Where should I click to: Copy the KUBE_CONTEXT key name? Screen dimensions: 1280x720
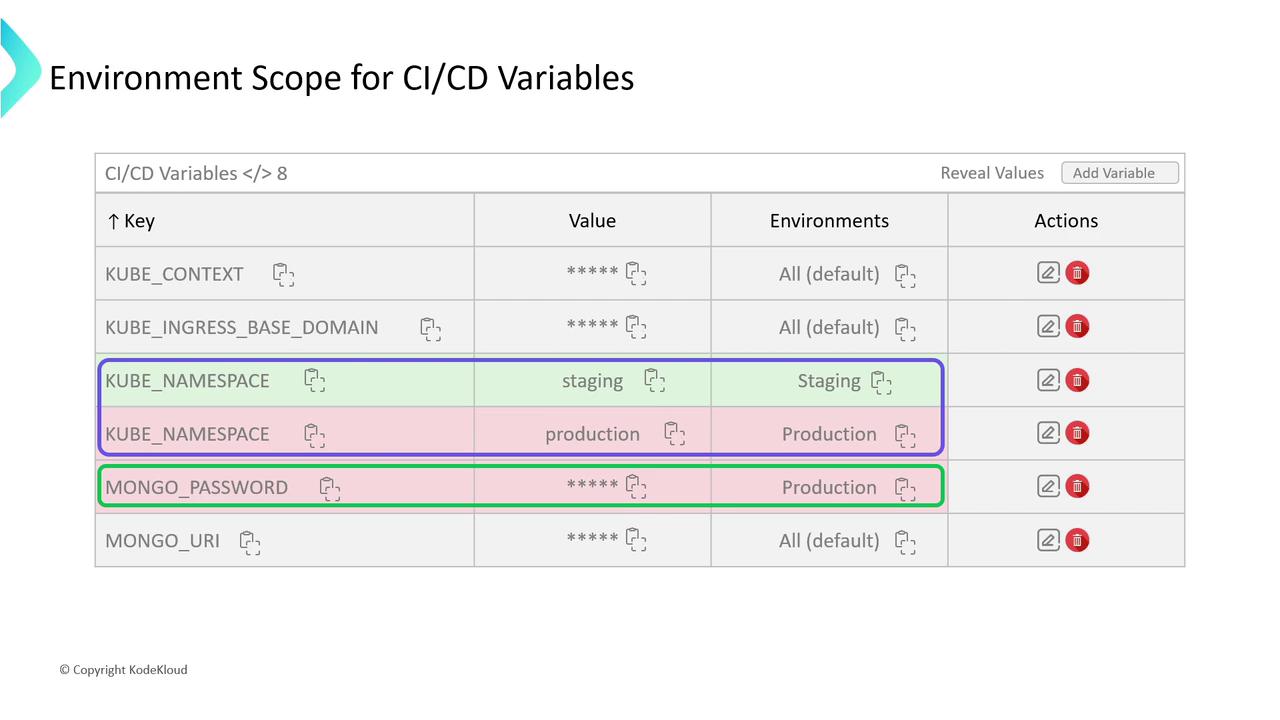click(284, 274)
